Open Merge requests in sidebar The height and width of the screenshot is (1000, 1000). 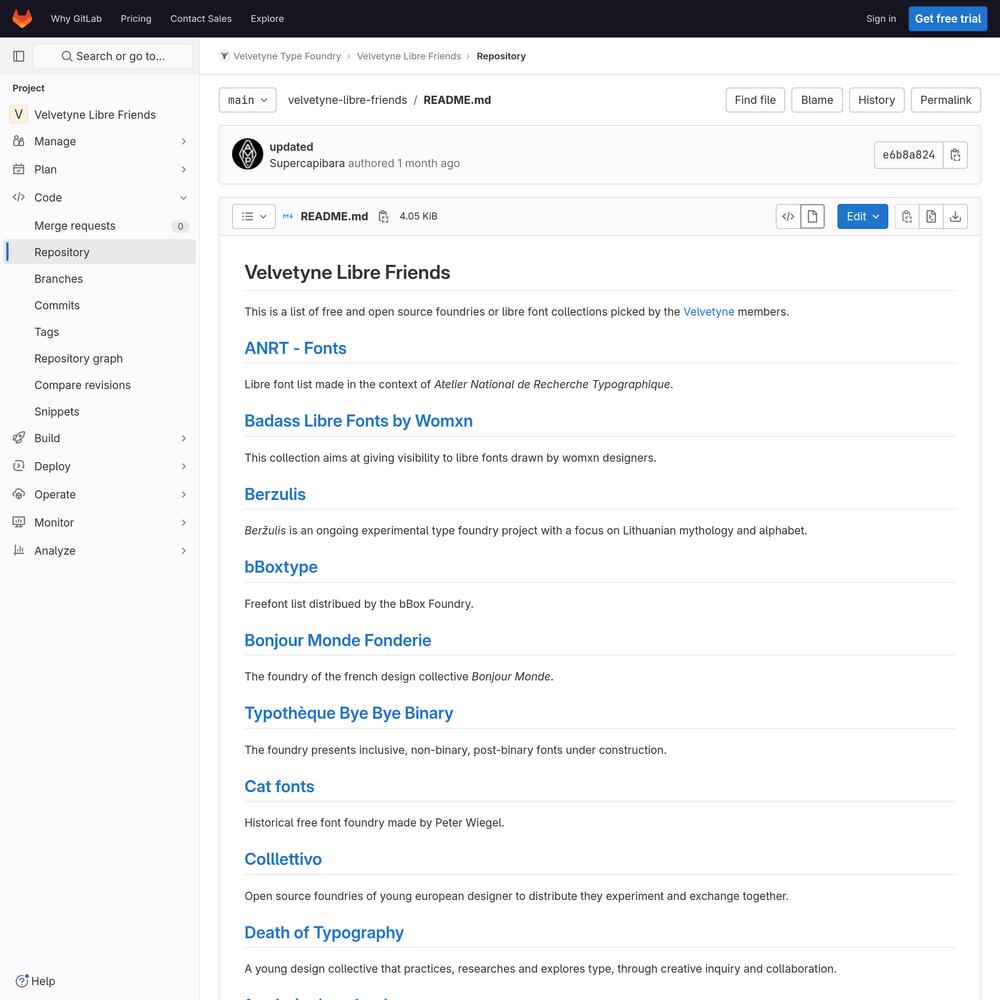click(x=100, y=226)
